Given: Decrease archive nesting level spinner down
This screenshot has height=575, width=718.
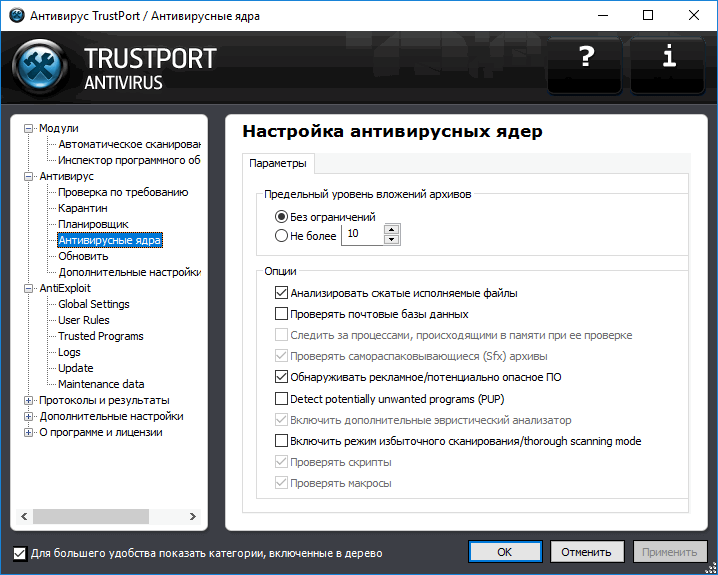Looking at the screenshot, I should click(x=392, y=239).
